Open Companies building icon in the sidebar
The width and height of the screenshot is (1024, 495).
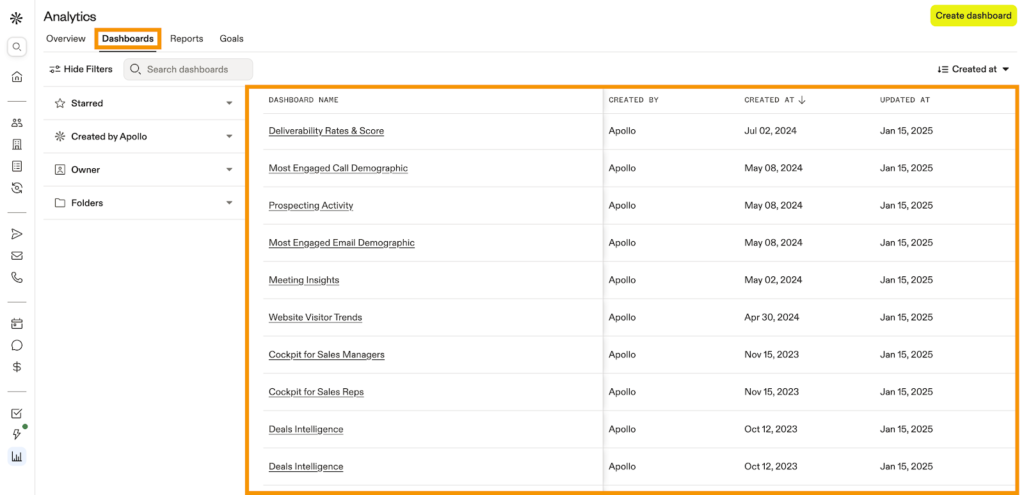[17, 145]
